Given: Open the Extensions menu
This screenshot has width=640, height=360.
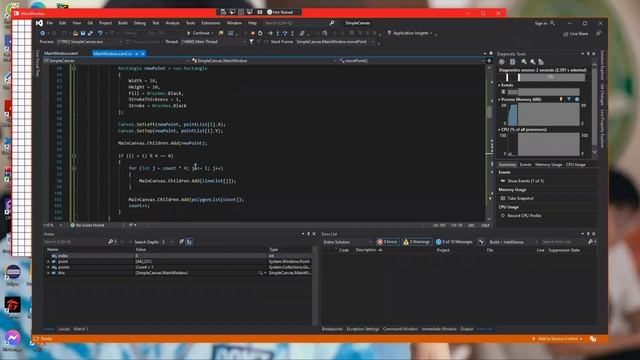Looking at the screenshot, I should 211,23.
